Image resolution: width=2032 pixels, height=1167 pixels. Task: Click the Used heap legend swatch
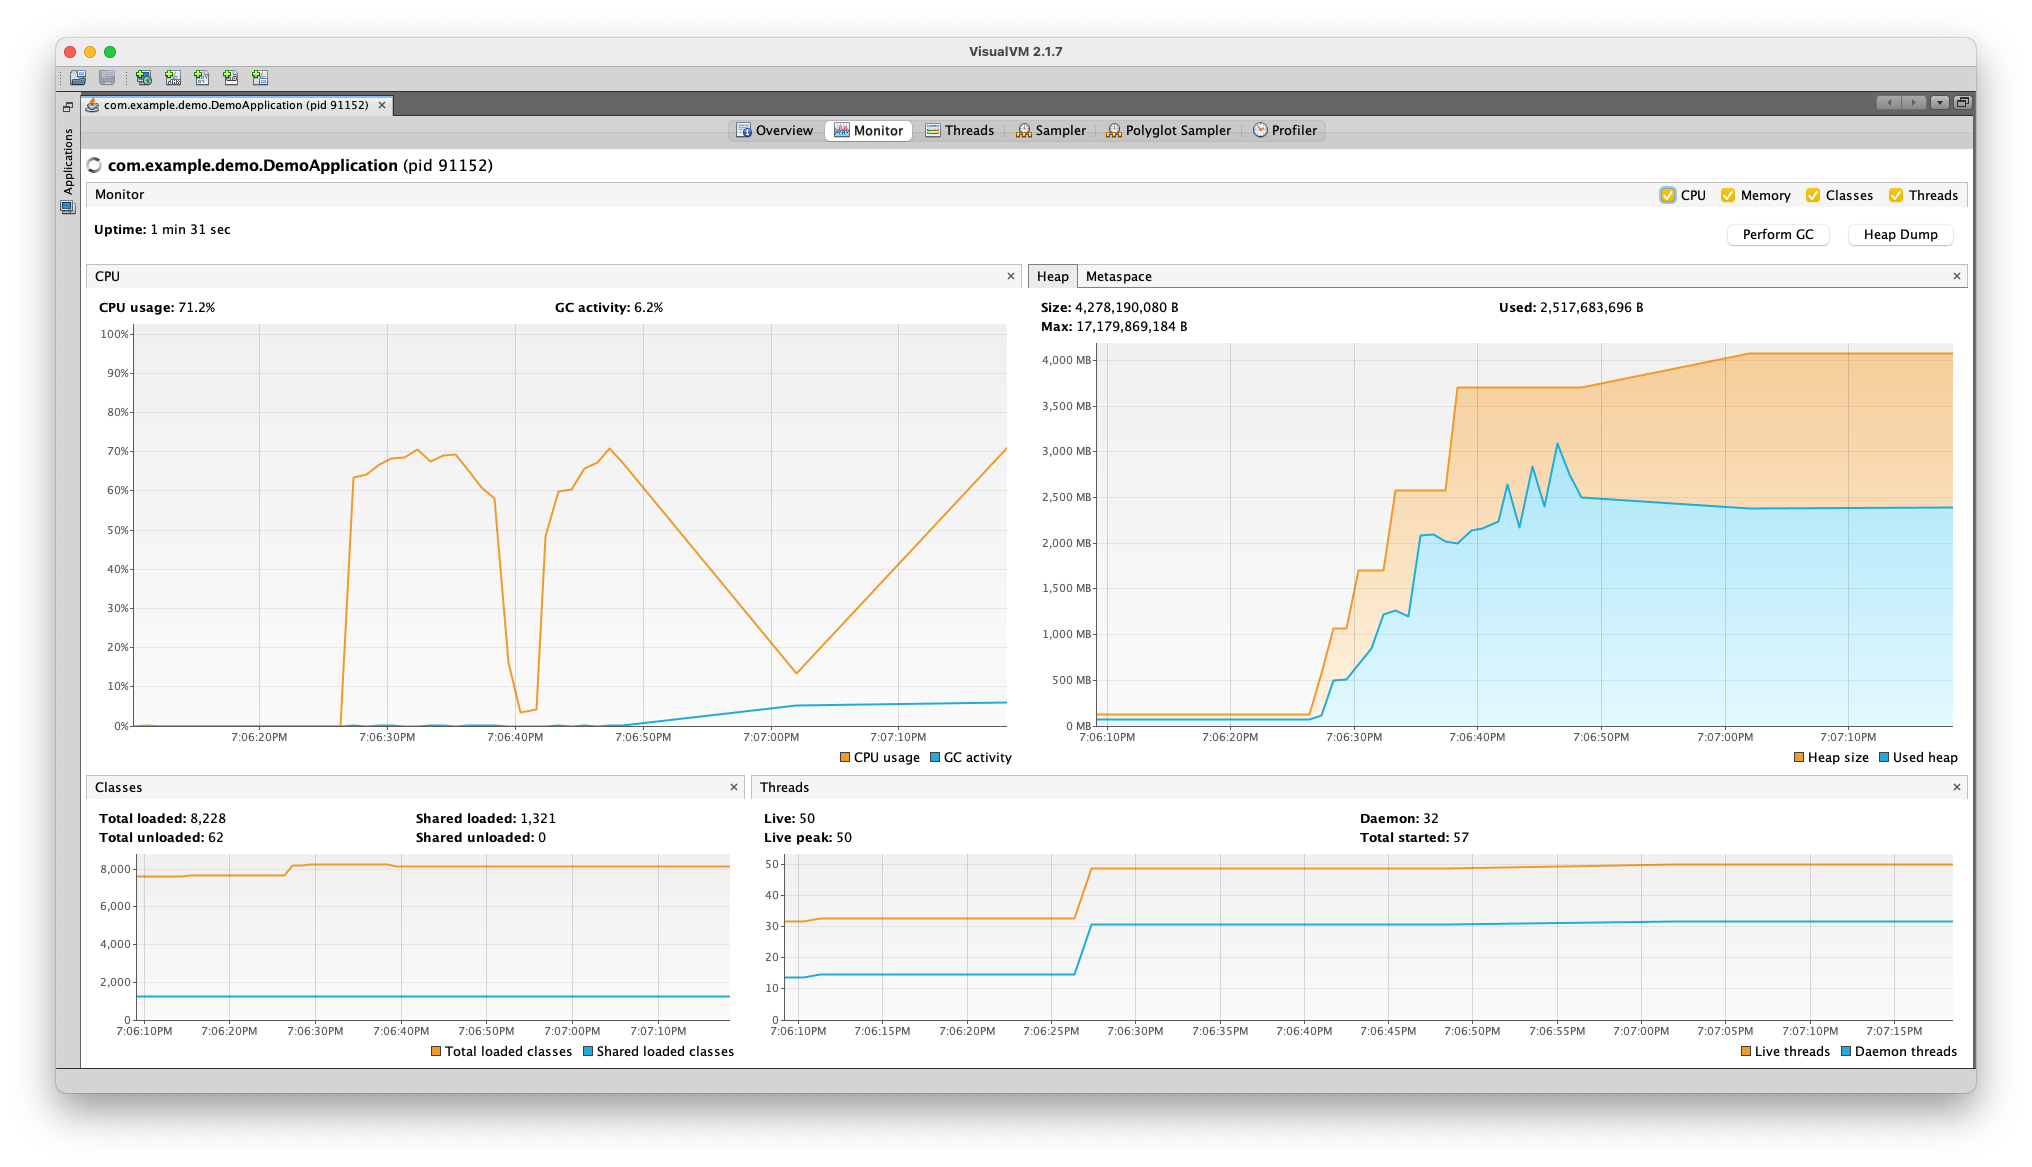[1883, 757]
